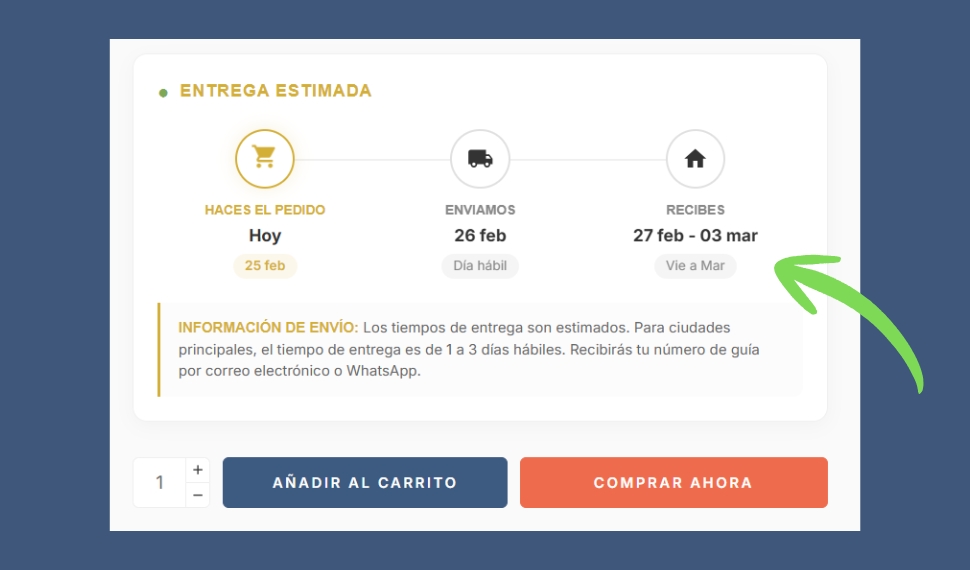The height and width of the screenshot is (570, 970).
Task: Click the 27 feb - 03 mar date range
Action: click(x=695, y=236)
